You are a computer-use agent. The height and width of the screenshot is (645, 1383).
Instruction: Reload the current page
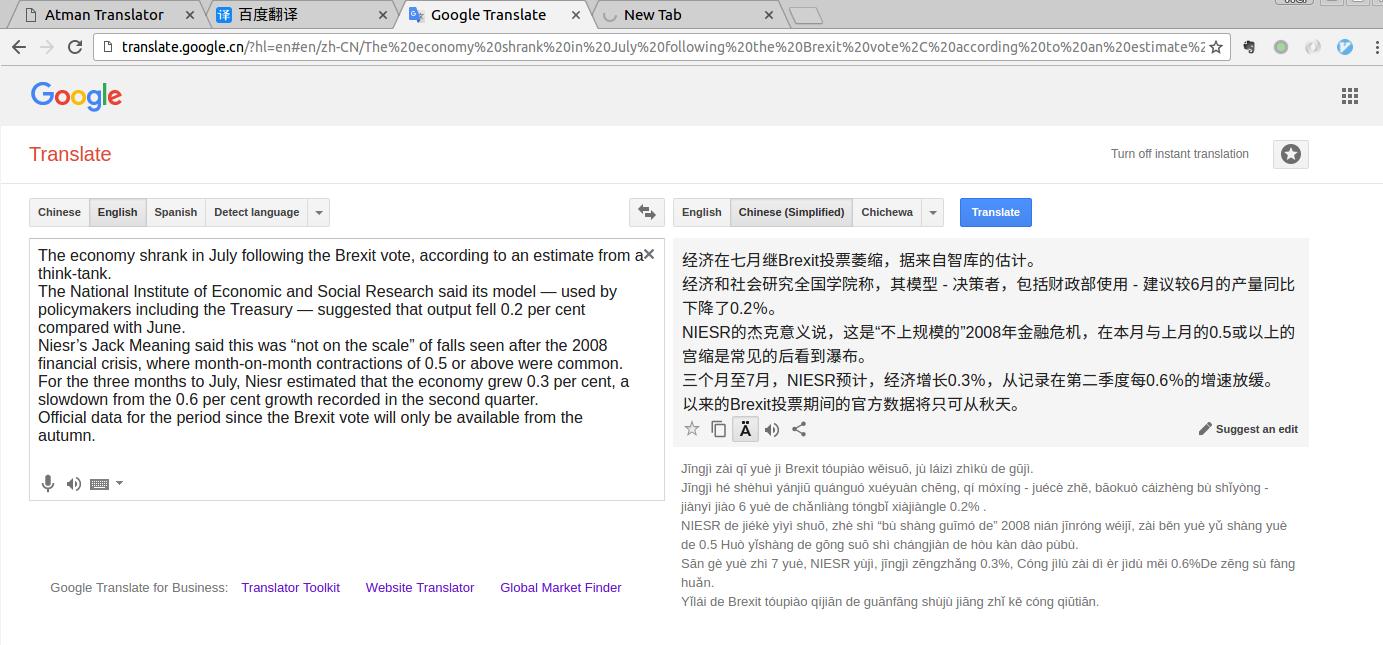tap(75, 47)
